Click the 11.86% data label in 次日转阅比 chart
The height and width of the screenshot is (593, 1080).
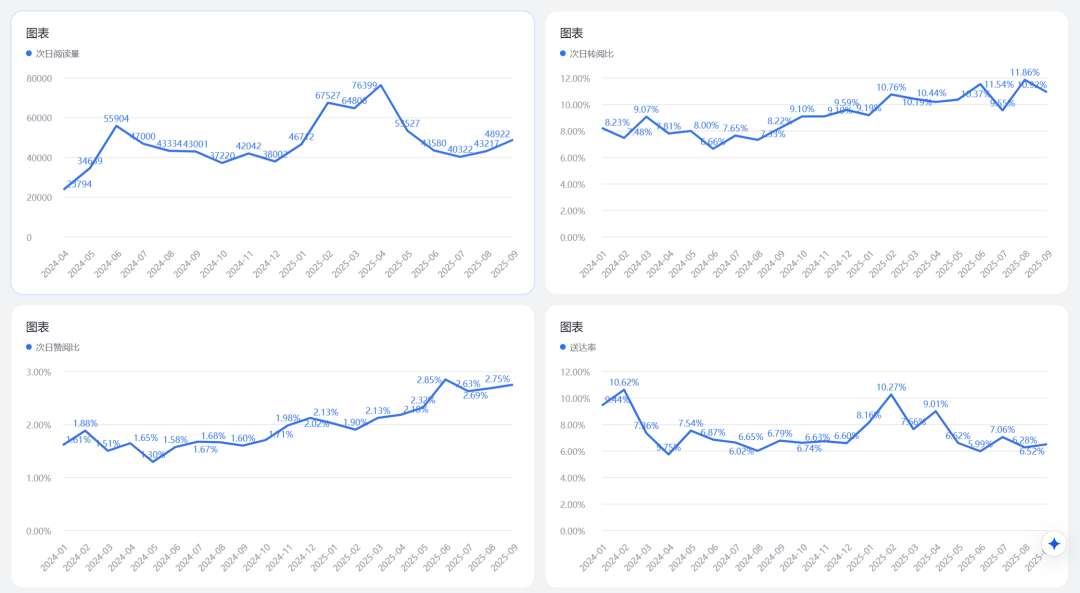coord(1025,72)
